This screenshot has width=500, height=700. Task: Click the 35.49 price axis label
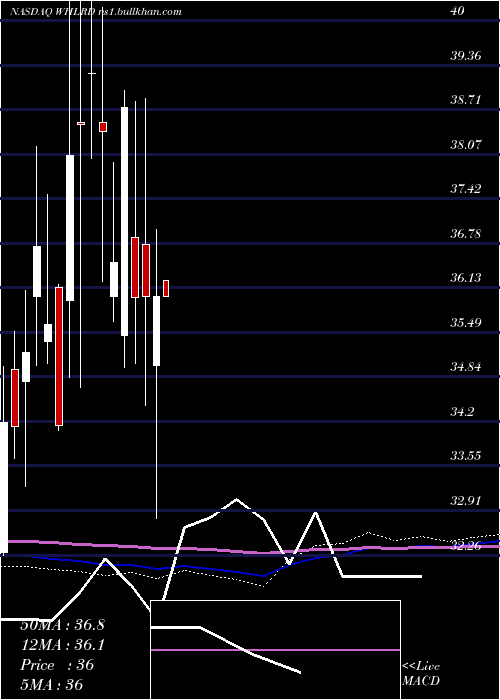[x=466, y=322]
